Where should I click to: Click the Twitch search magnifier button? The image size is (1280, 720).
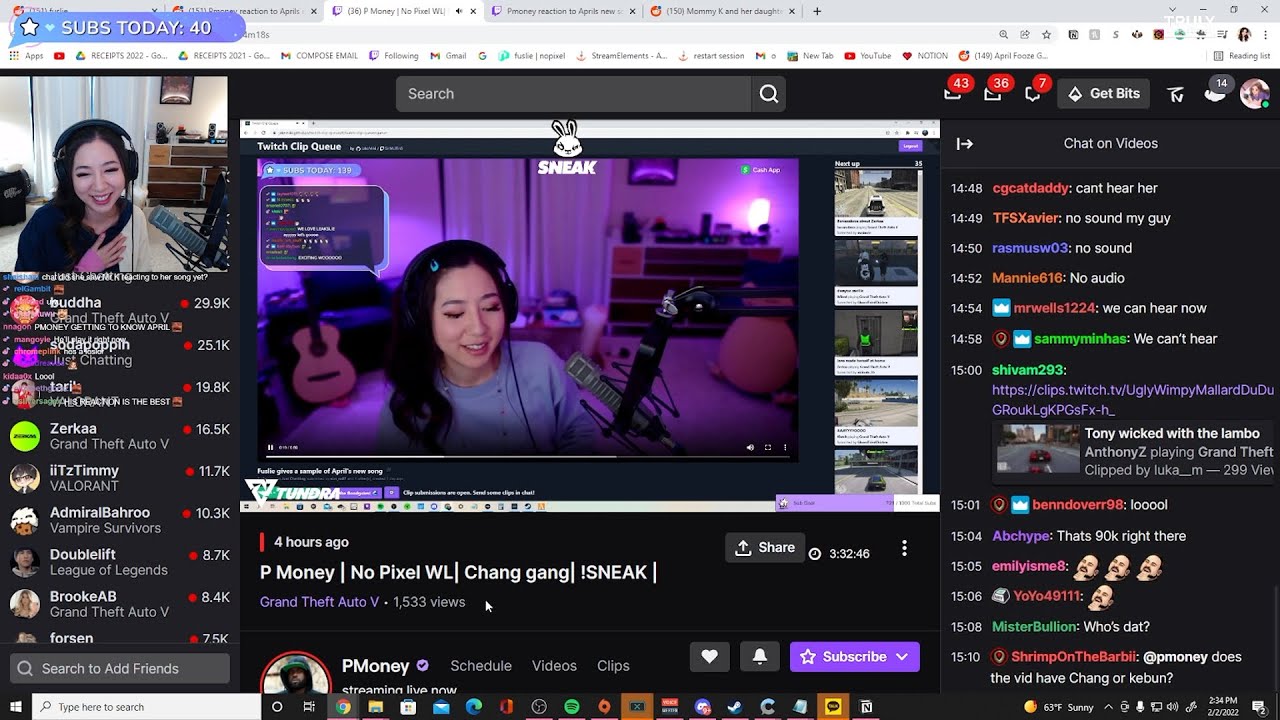pyautogui.click(x=768, y=94)
